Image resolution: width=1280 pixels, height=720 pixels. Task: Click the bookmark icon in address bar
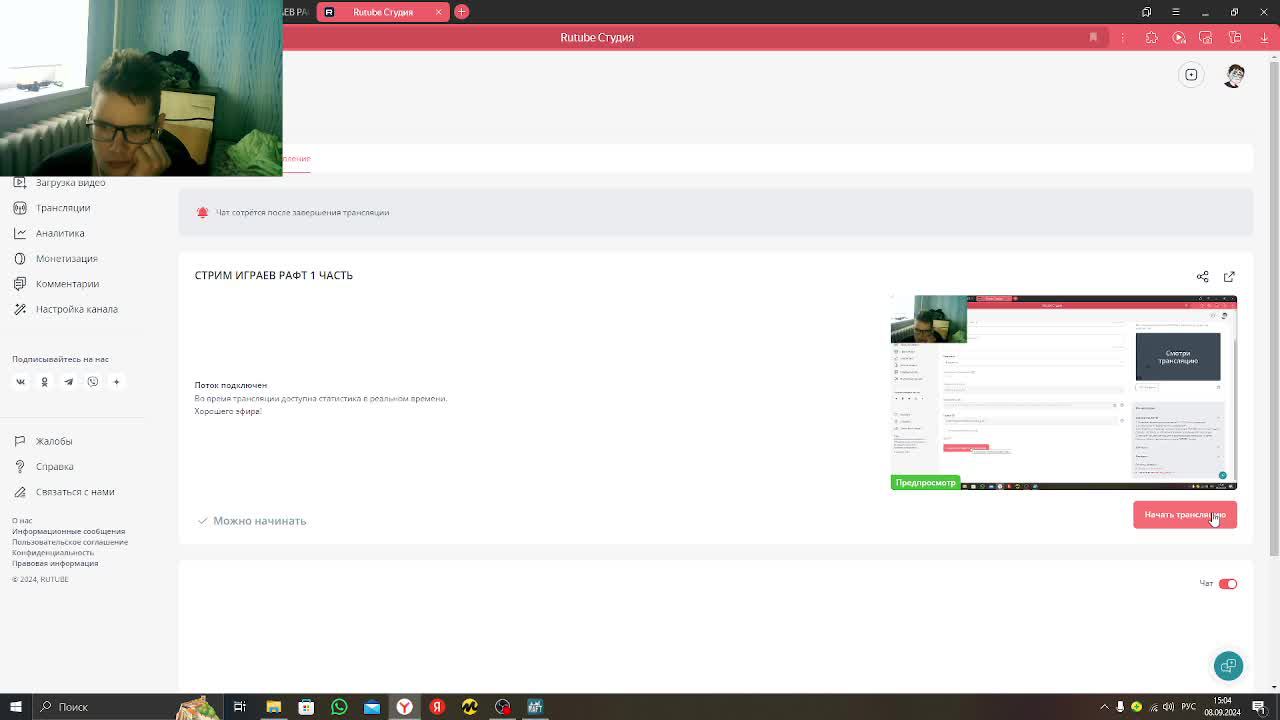point(1093,37)
